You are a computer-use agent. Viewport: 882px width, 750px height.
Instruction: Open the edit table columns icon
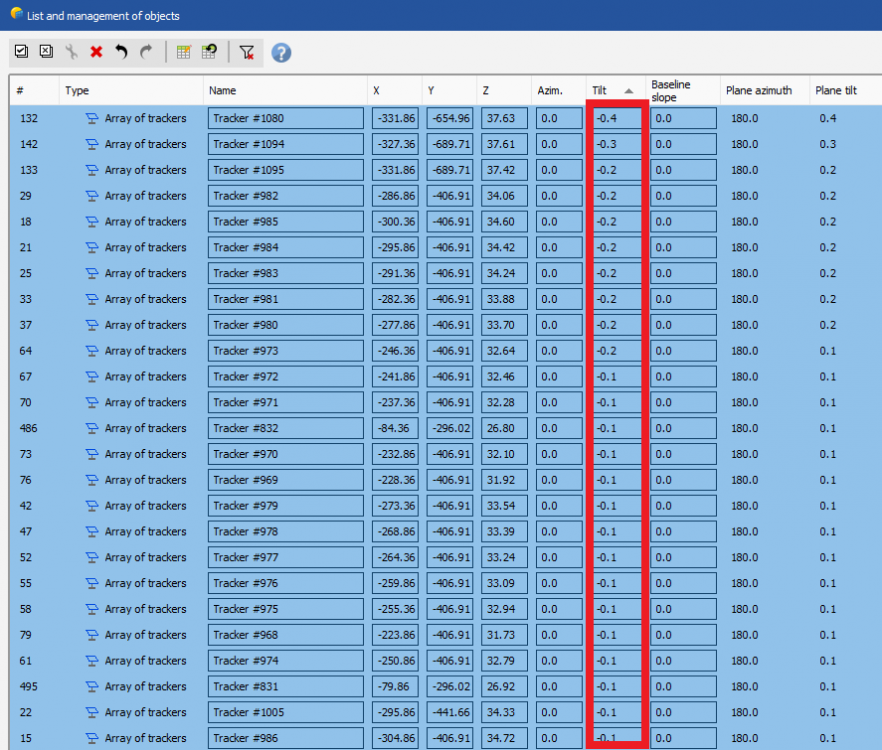(184, 52)
